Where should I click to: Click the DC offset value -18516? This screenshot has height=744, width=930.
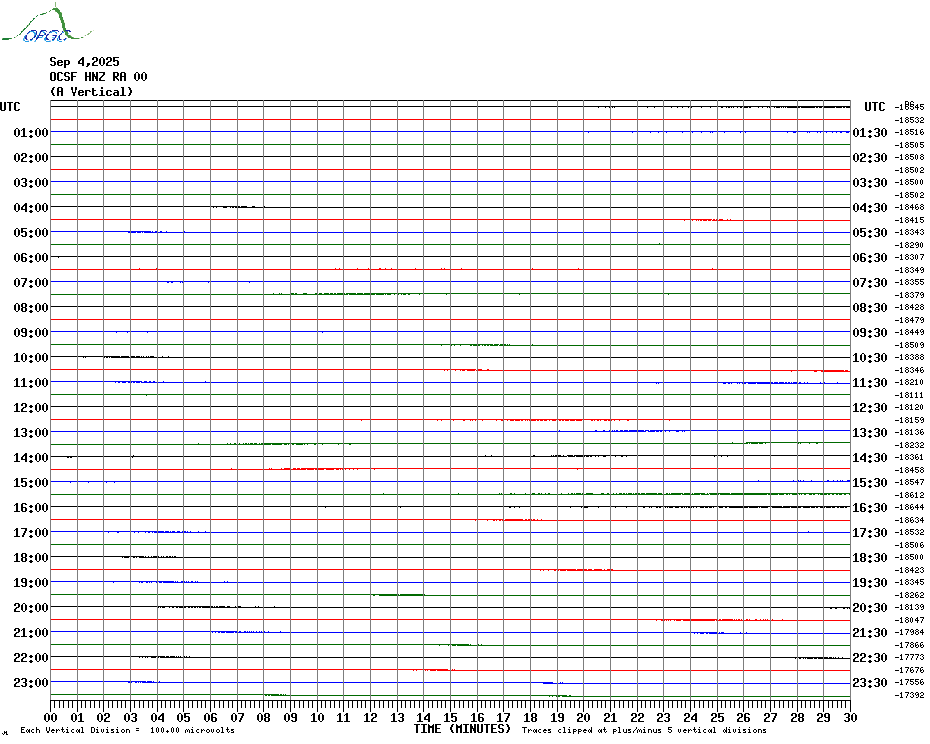[x=909, y=132]
